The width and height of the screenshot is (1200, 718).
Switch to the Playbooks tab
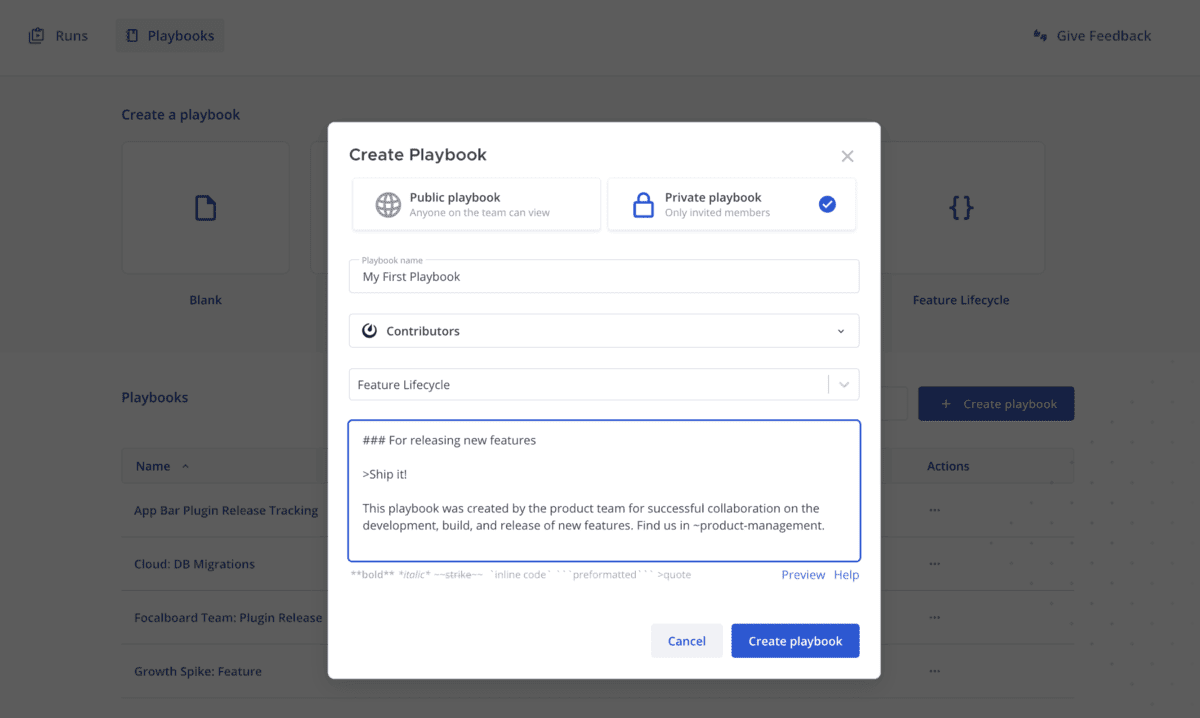click(x=169, y=35)
